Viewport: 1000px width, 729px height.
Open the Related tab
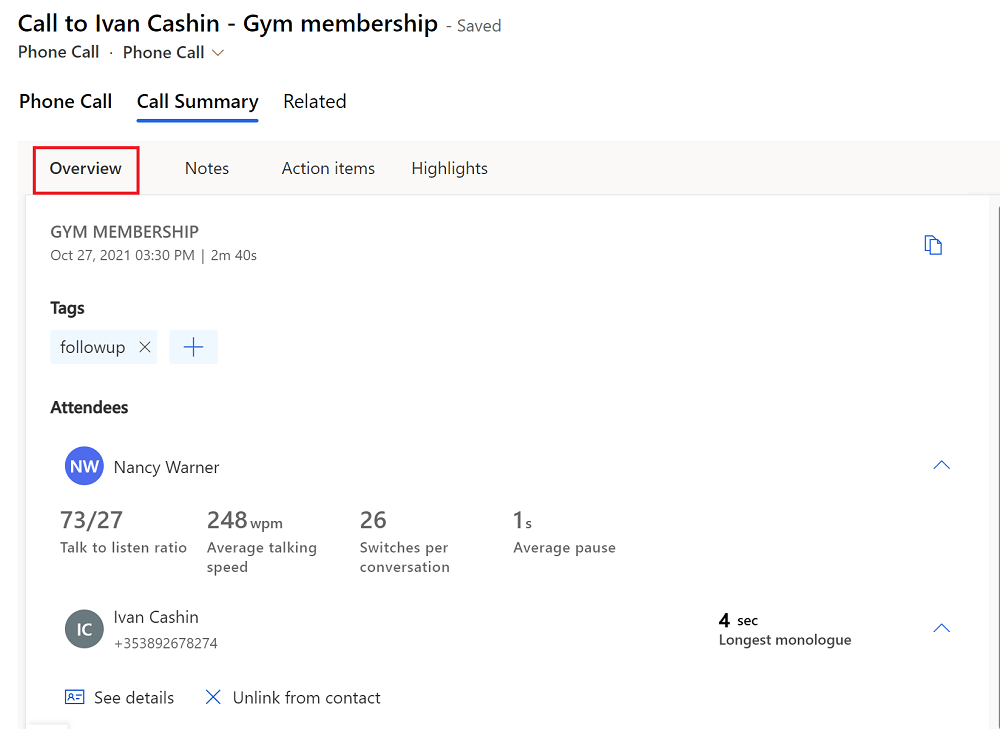click(x=314, y=102)
